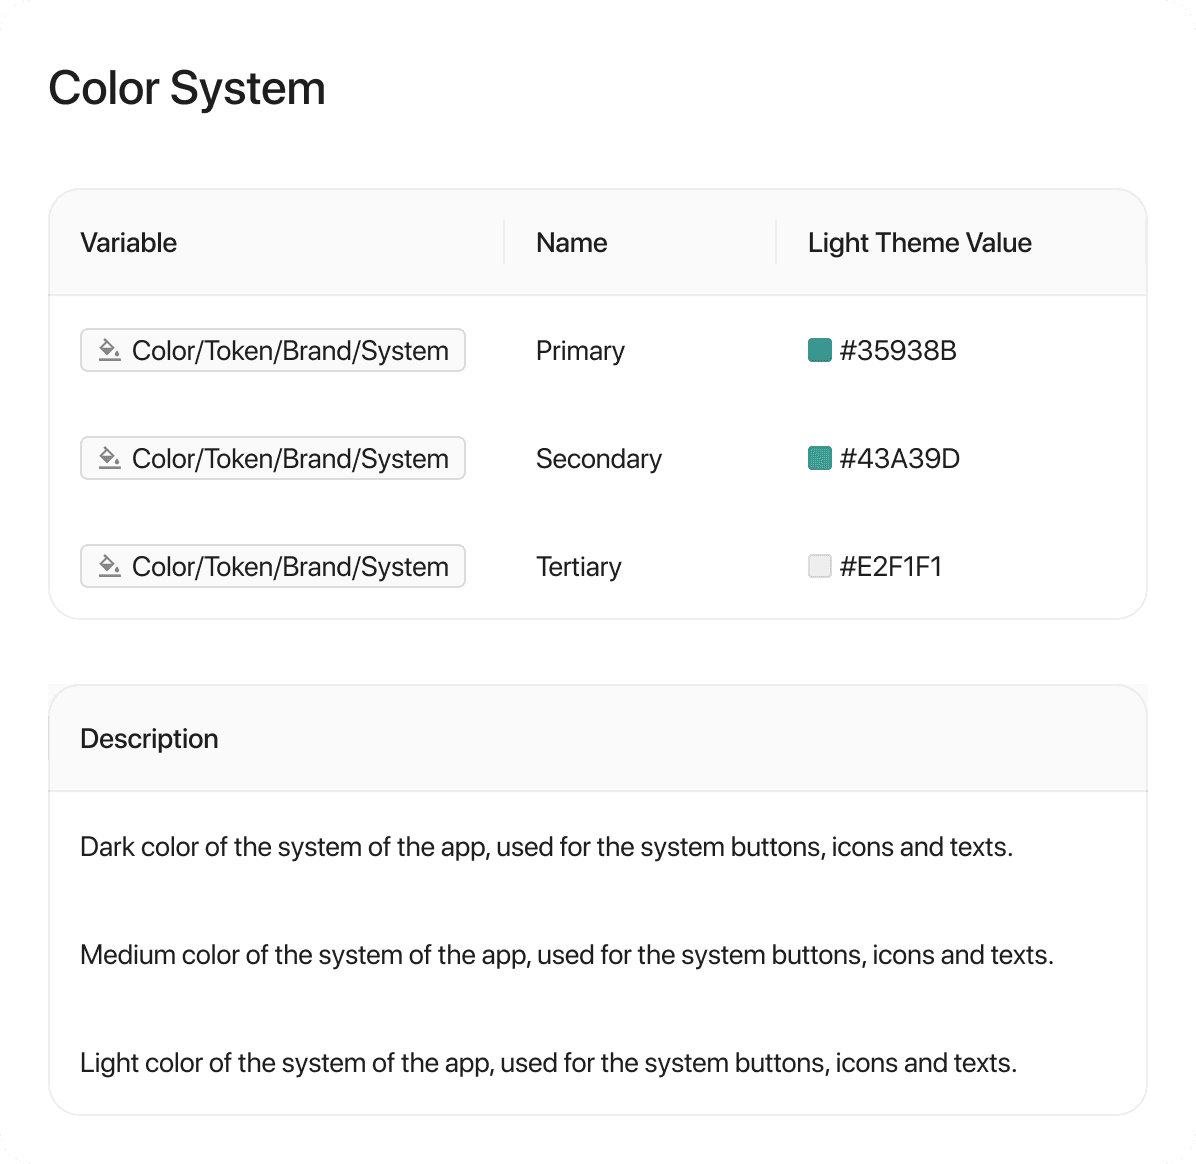Click the Light color description text

548,1062
